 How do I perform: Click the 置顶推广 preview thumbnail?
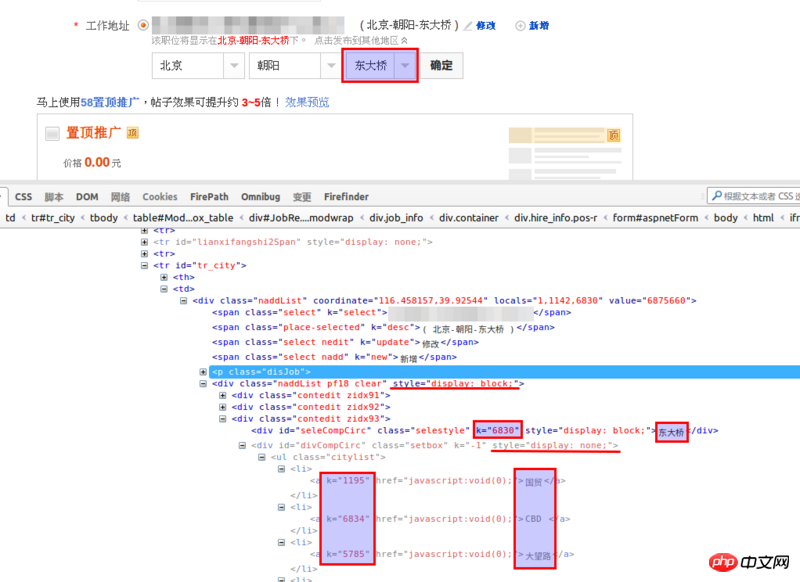coord(565,153)
